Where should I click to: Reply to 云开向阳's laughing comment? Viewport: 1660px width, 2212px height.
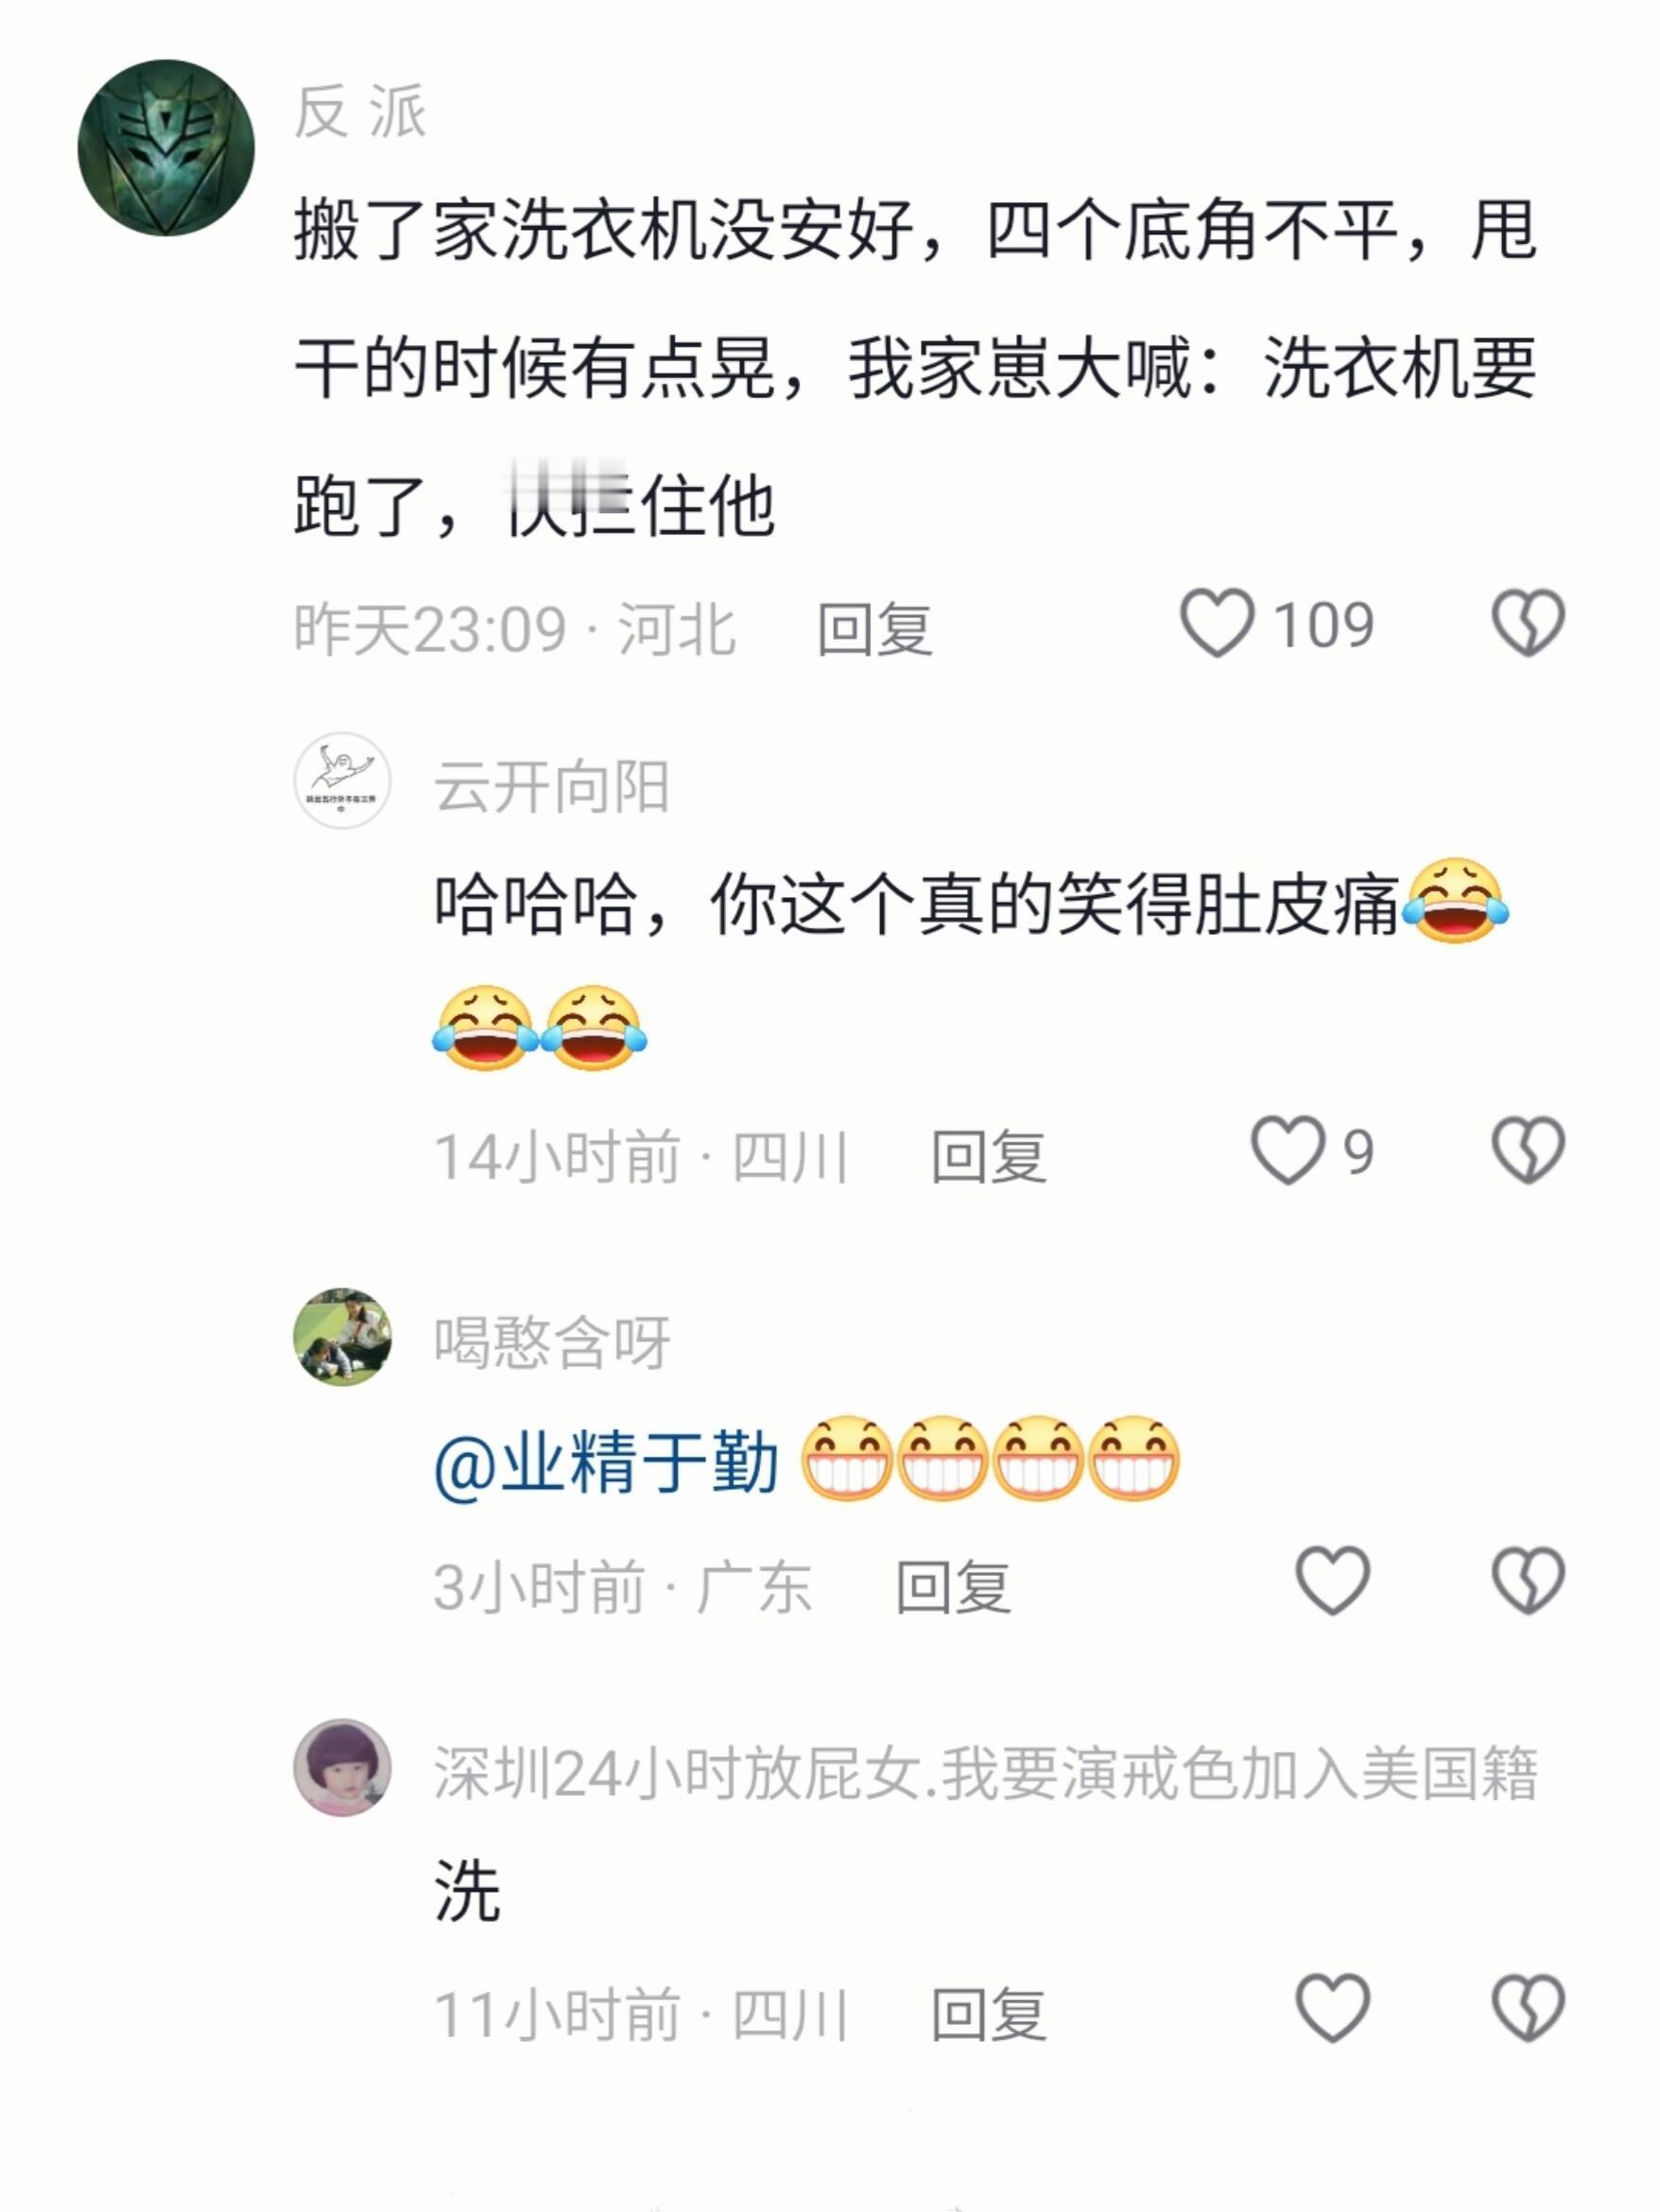click(989, 1157)
